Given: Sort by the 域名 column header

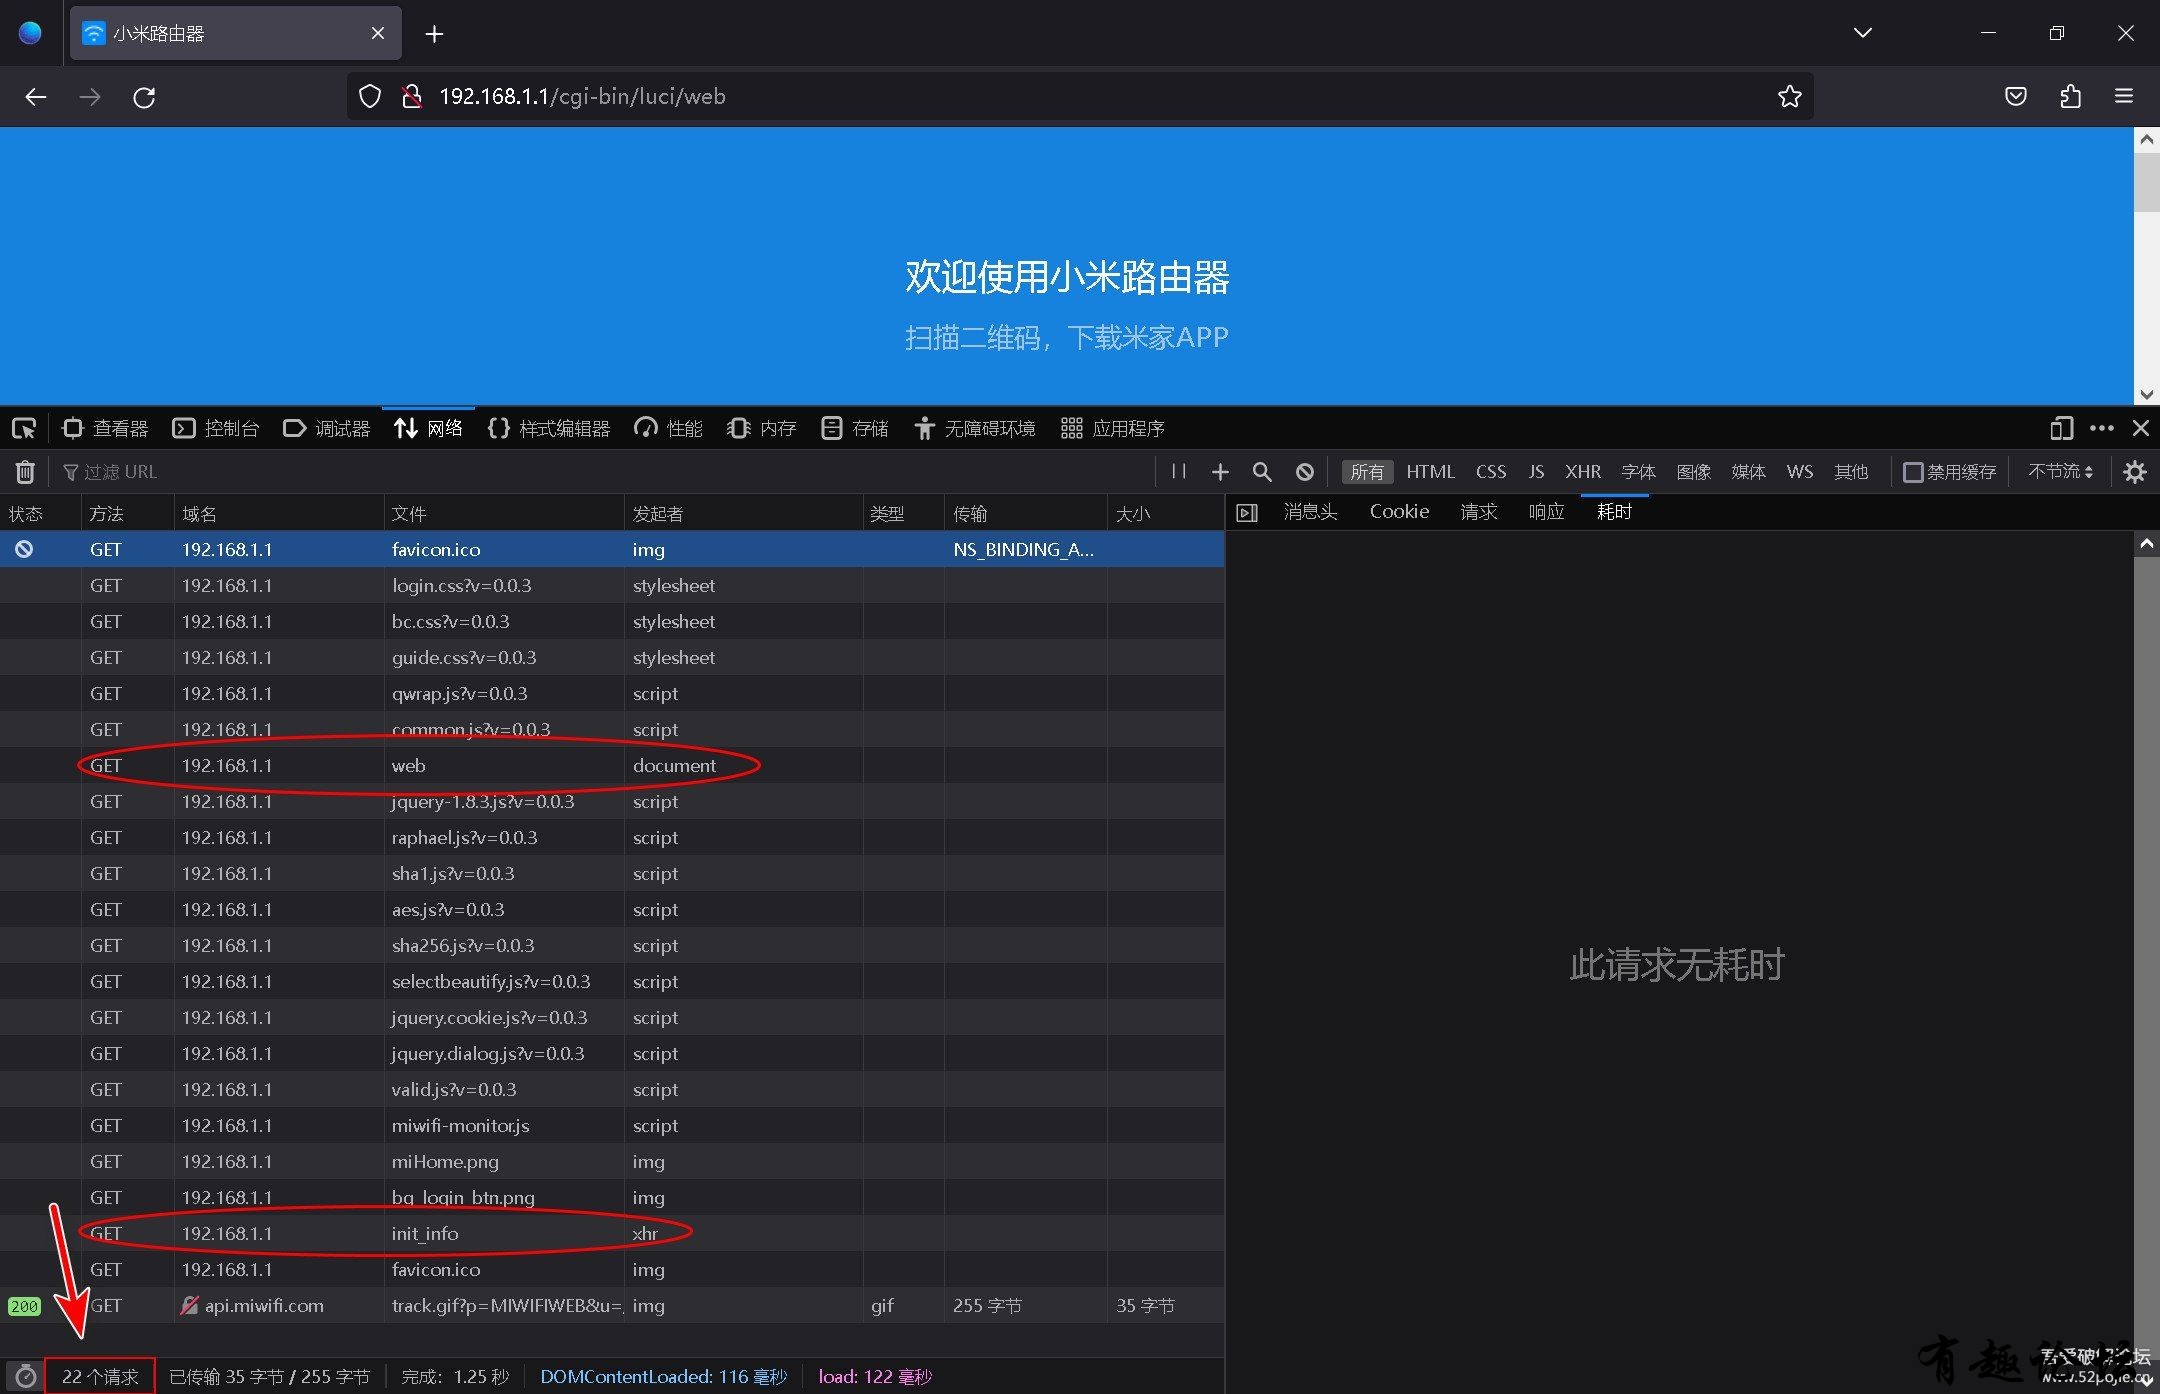Looking at the screenshot, I should click(279, 513).
